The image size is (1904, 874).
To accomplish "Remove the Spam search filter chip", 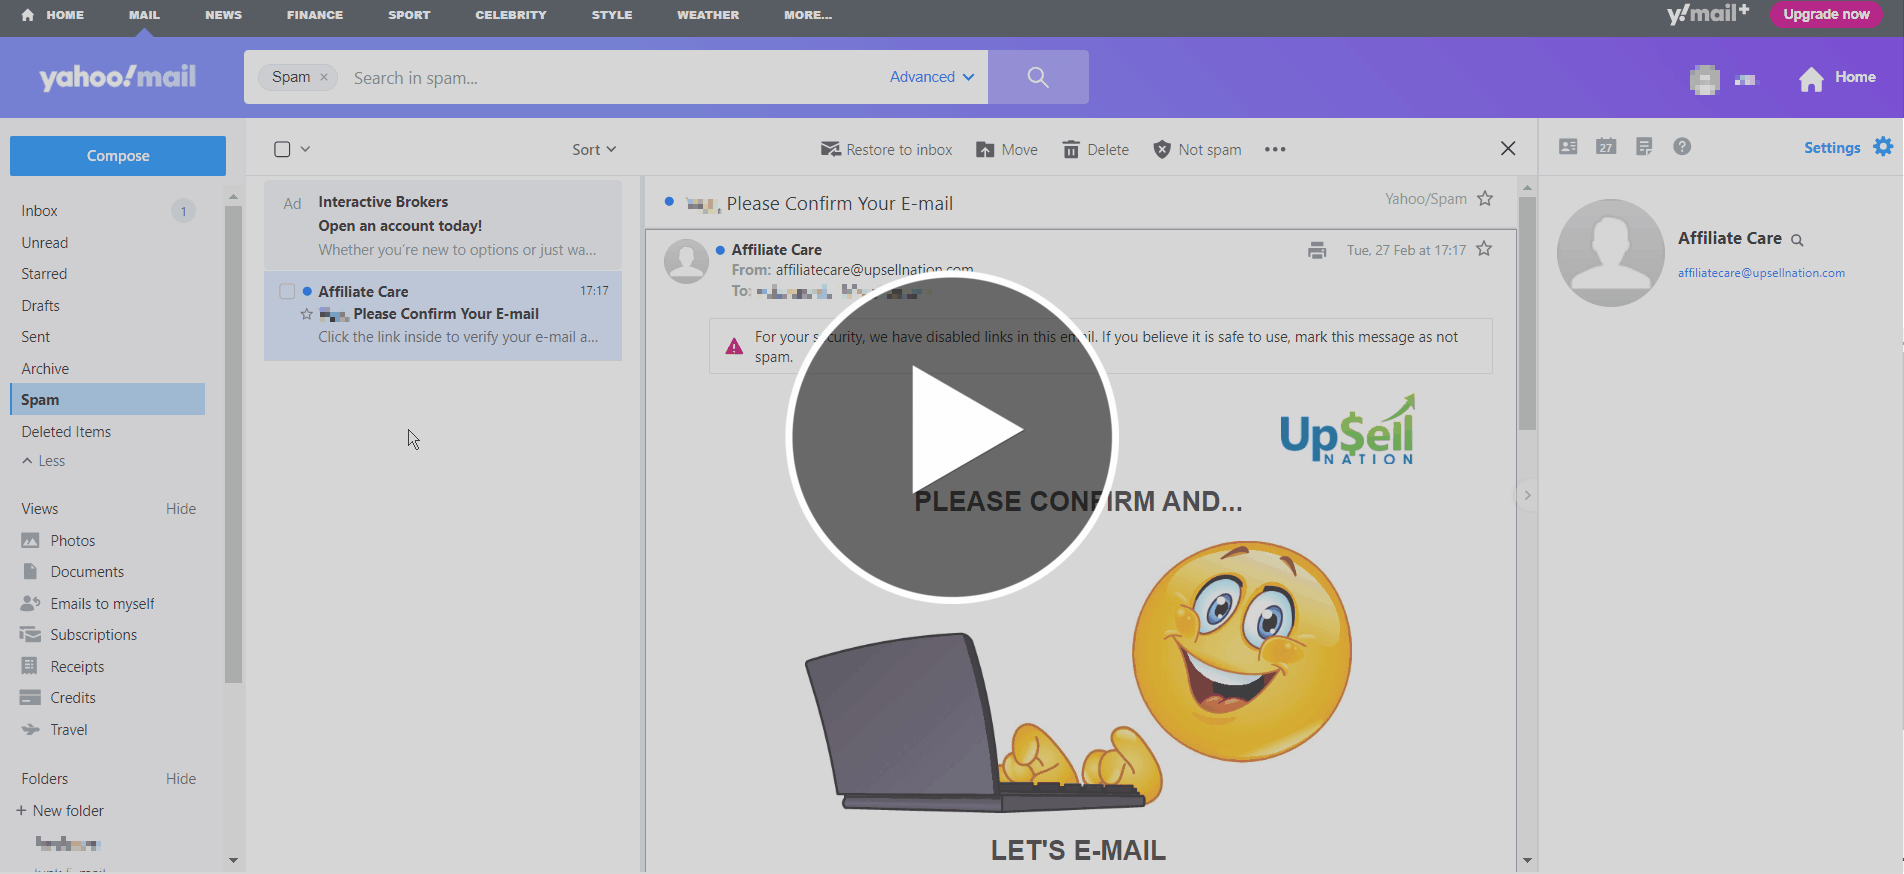I will coord(324,77).
